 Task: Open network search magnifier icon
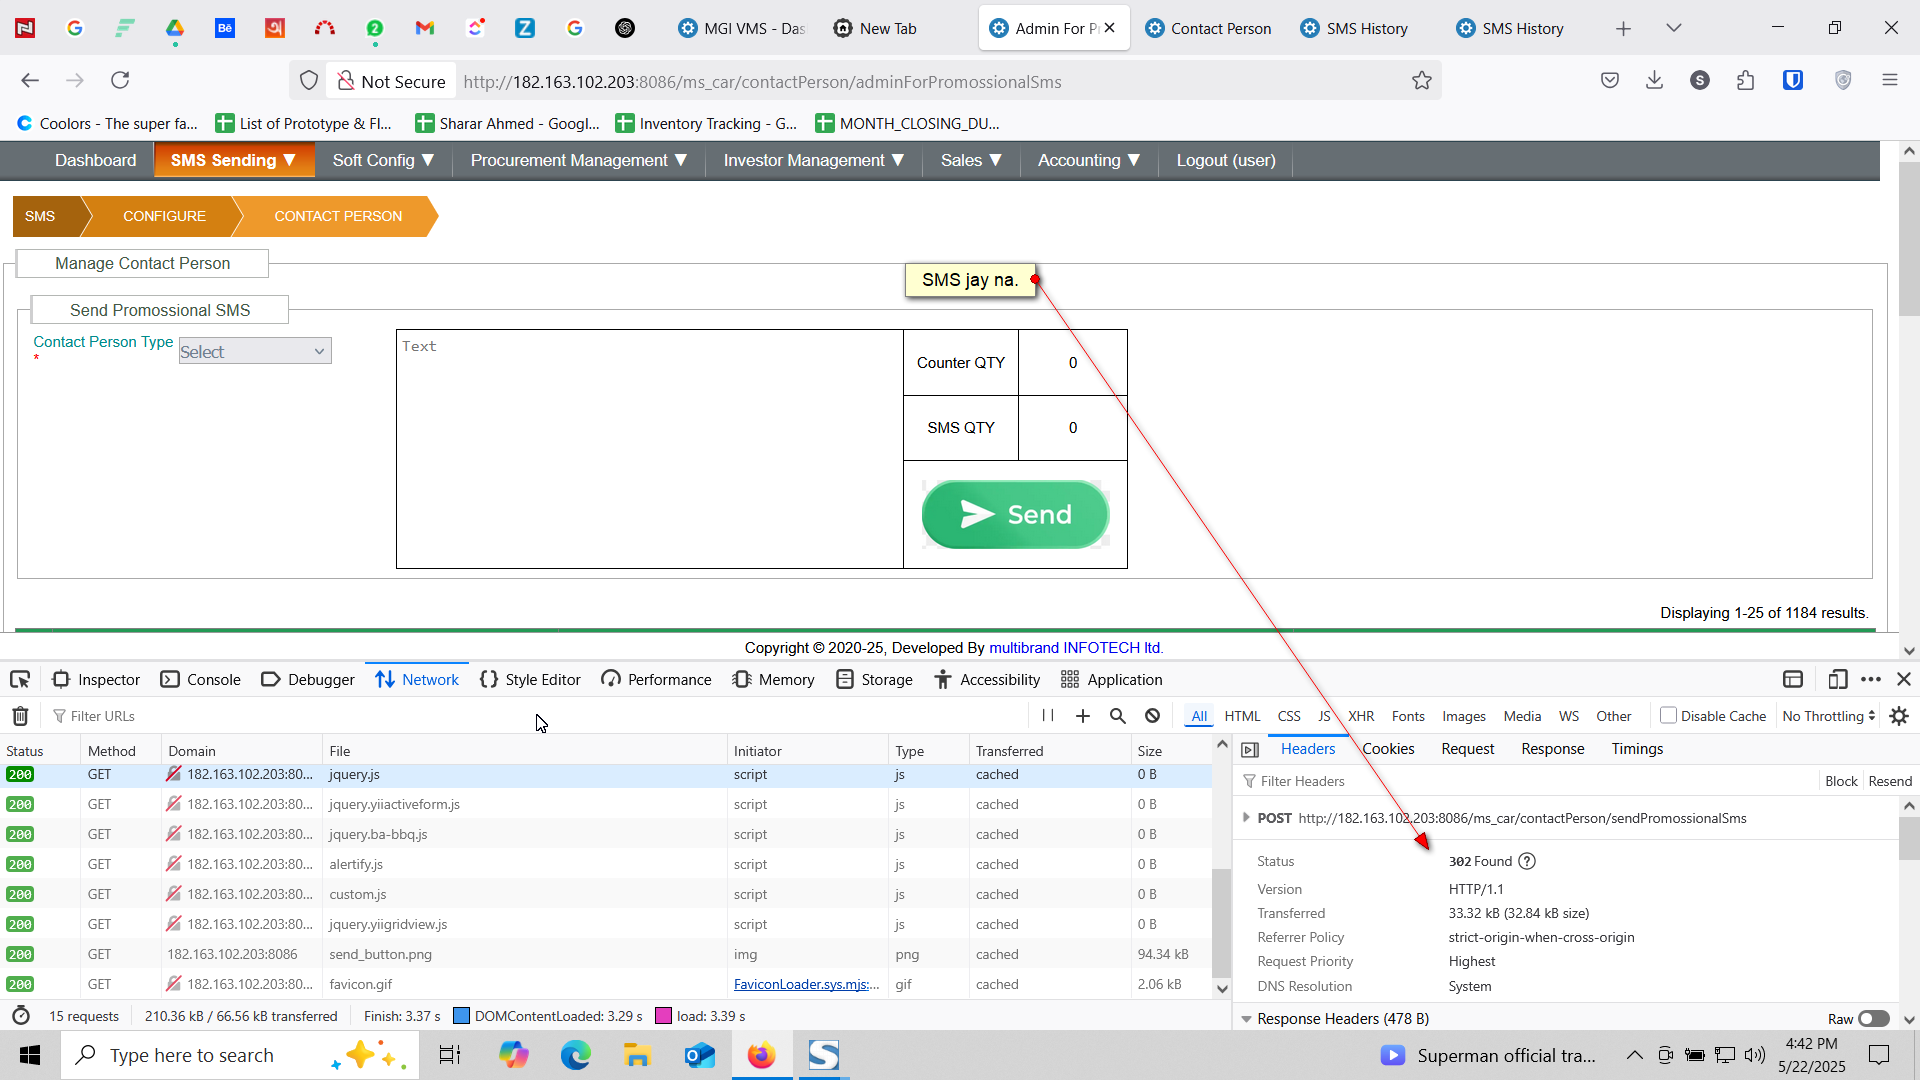tap(1118, 716)
